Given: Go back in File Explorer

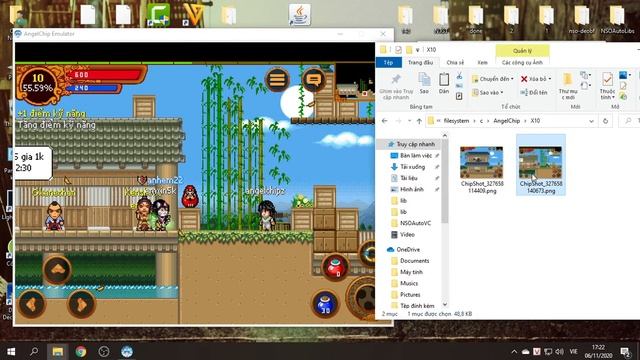Looking at the screenshot, I should click(384, 121).
